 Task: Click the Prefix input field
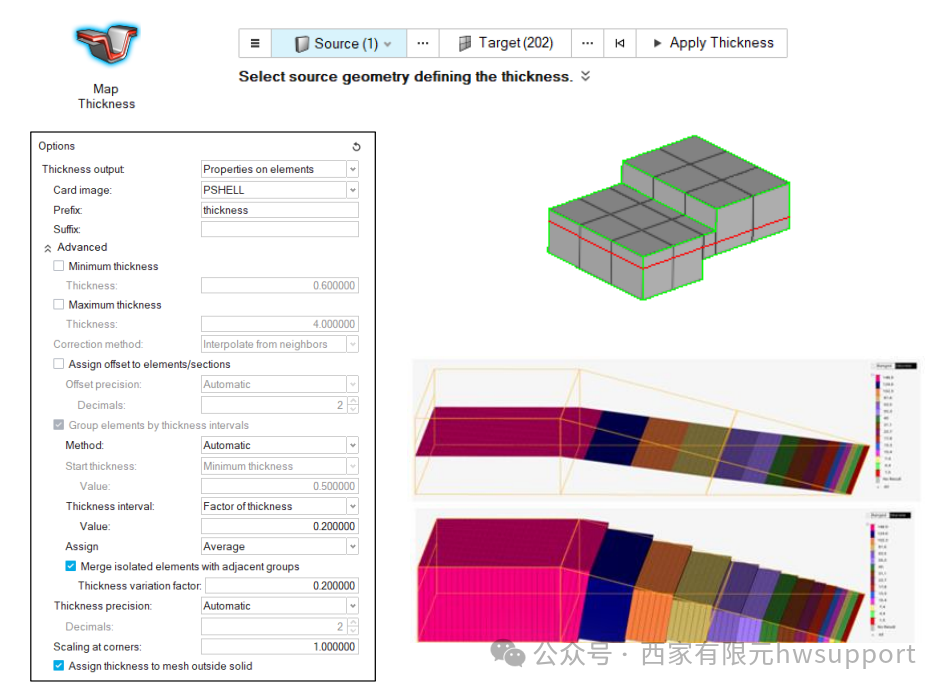click(280, 210)
